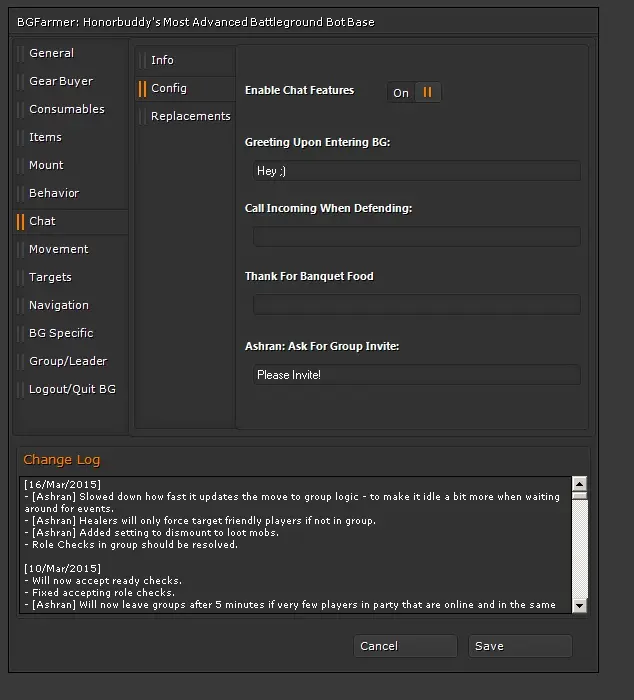Screen dimensions: 634x700
Task: Click the change log scrollbar thumb
Action: pyautogui.click(x=580, y=496)
